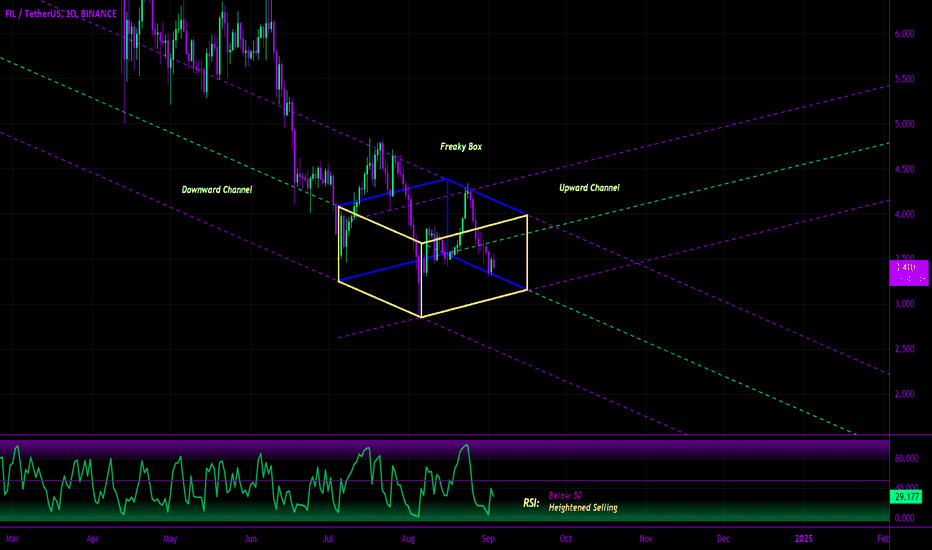Select the RSI: text label

(x=531, y=503)
